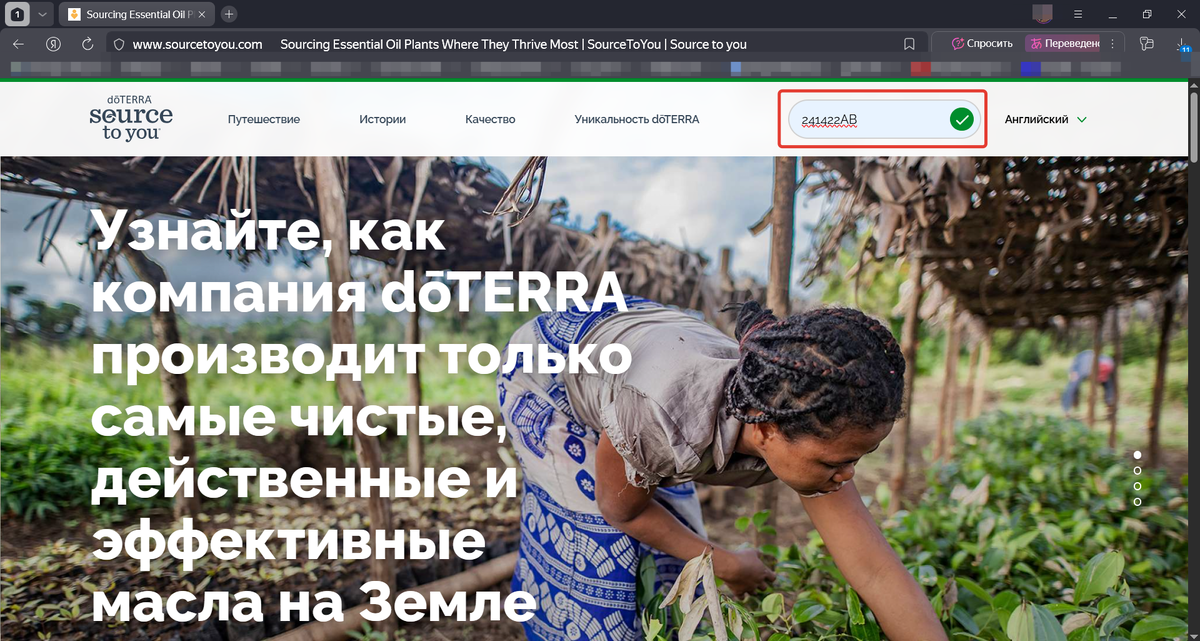Click the page vertical scrollbar thumb
This screenshot has height=641, width=1200.
pos(1193,128)
